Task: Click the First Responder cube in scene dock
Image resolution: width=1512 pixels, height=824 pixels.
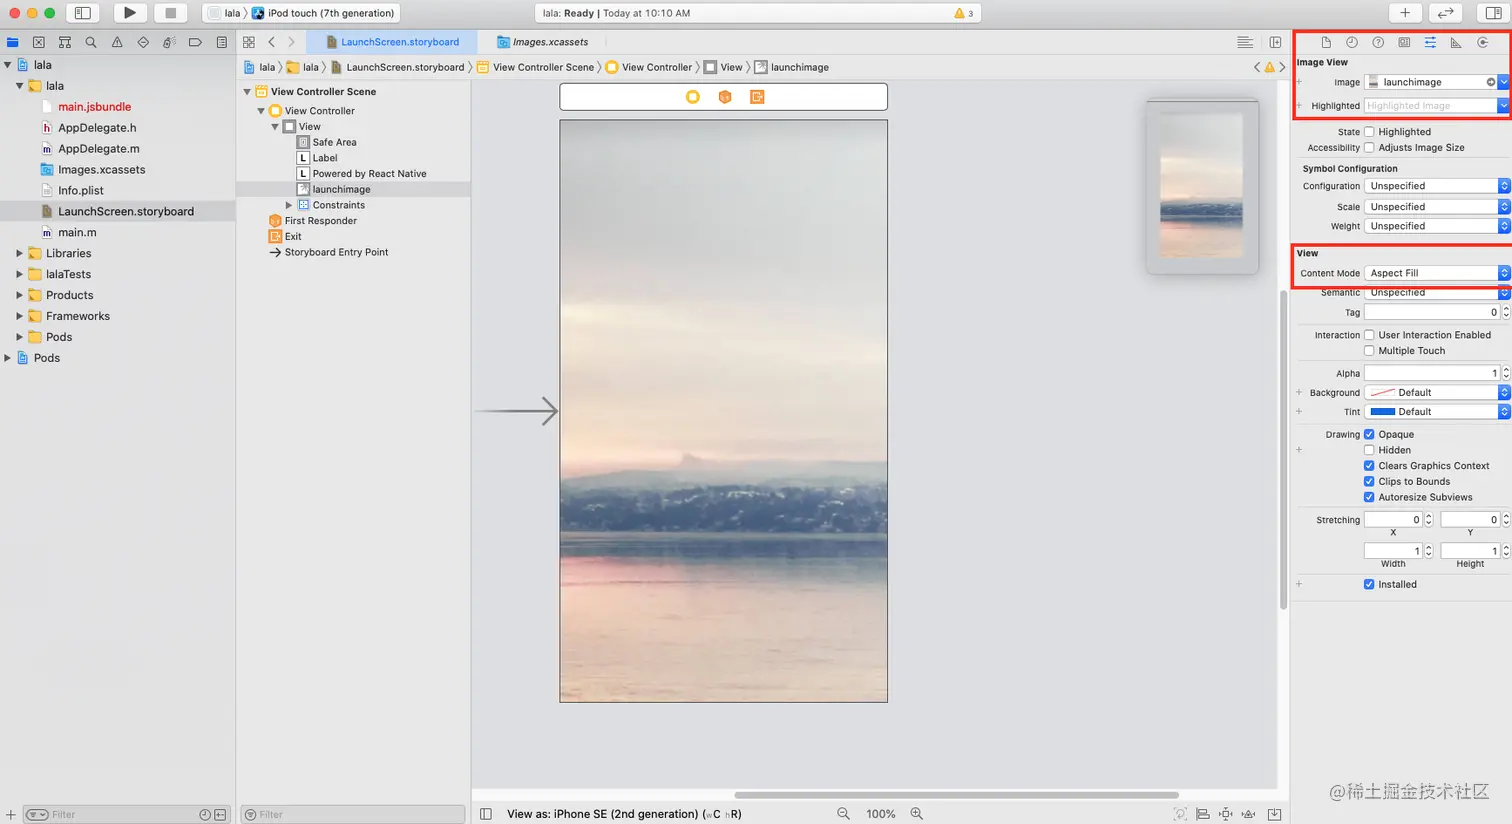Action: tap(725, 97)
